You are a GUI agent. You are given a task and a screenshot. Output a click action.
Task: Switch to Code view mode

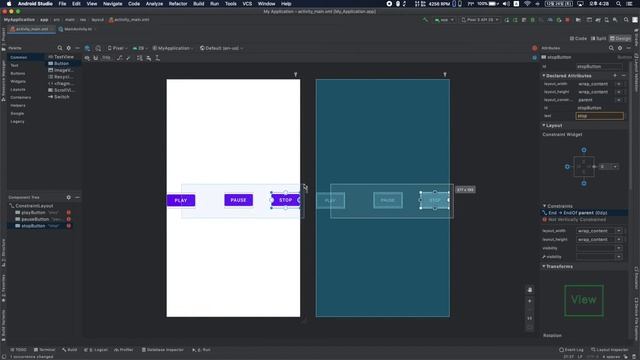pyautogui.click(x=578, y=38)
